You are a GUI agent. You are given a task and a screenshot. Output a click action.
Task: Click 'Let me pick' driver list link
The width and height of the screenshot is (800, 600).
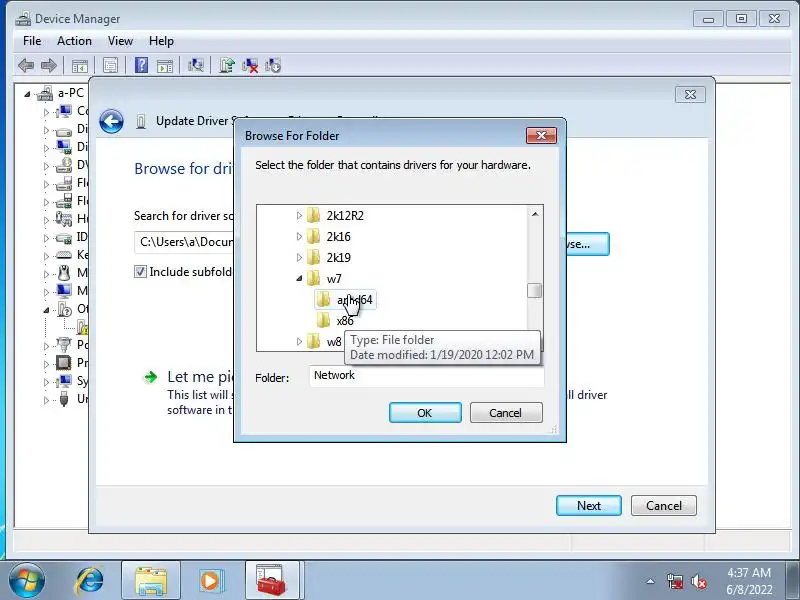coord(201,377)
